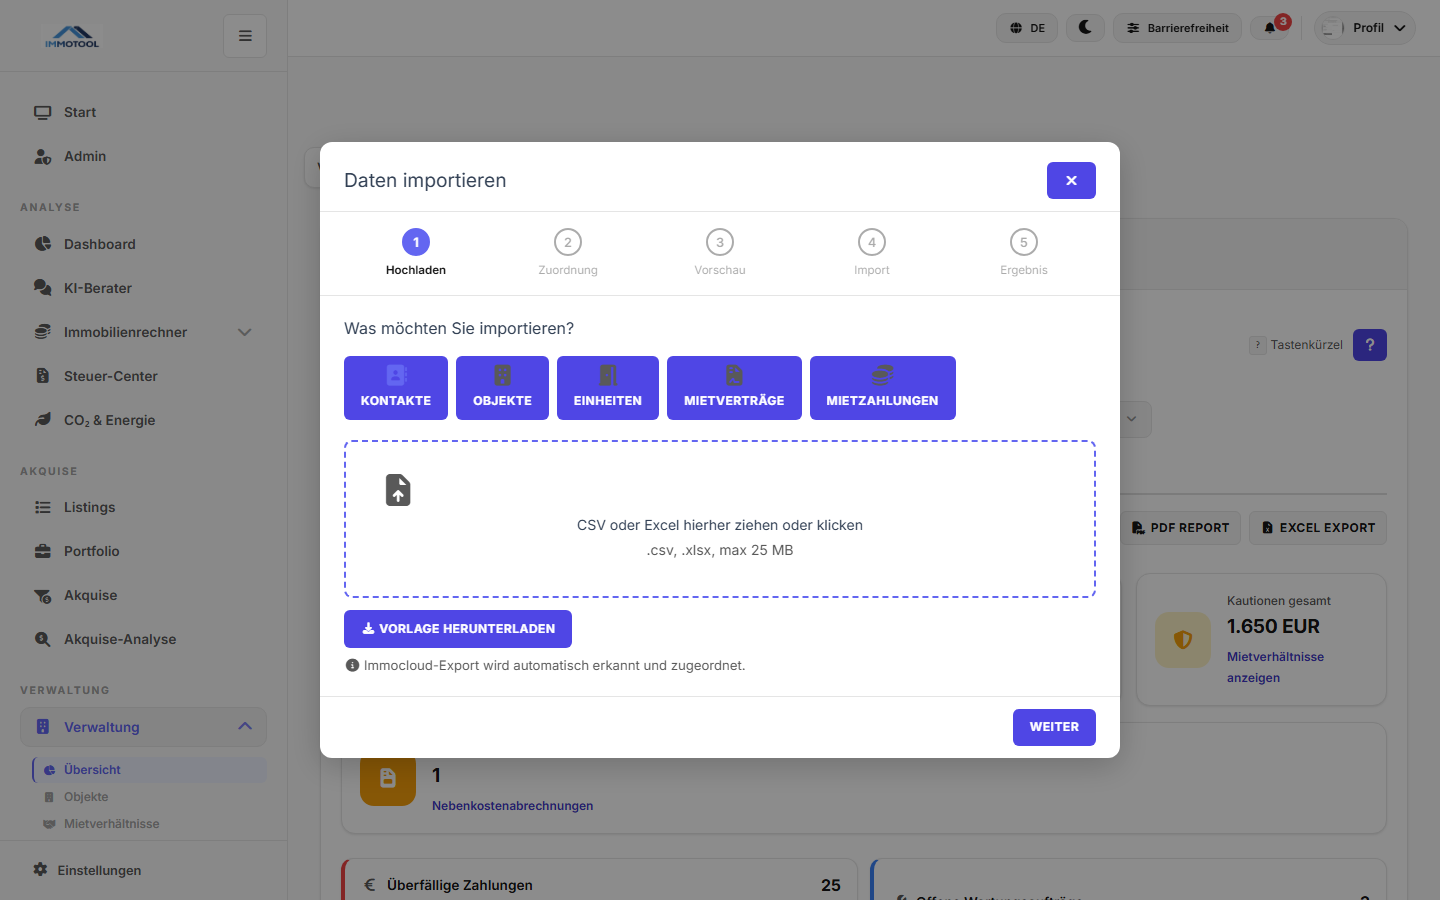Image resolution: width=1440 pixels, height=900 pixels.
Task: Open the notifications bell
Action: 1271,28
